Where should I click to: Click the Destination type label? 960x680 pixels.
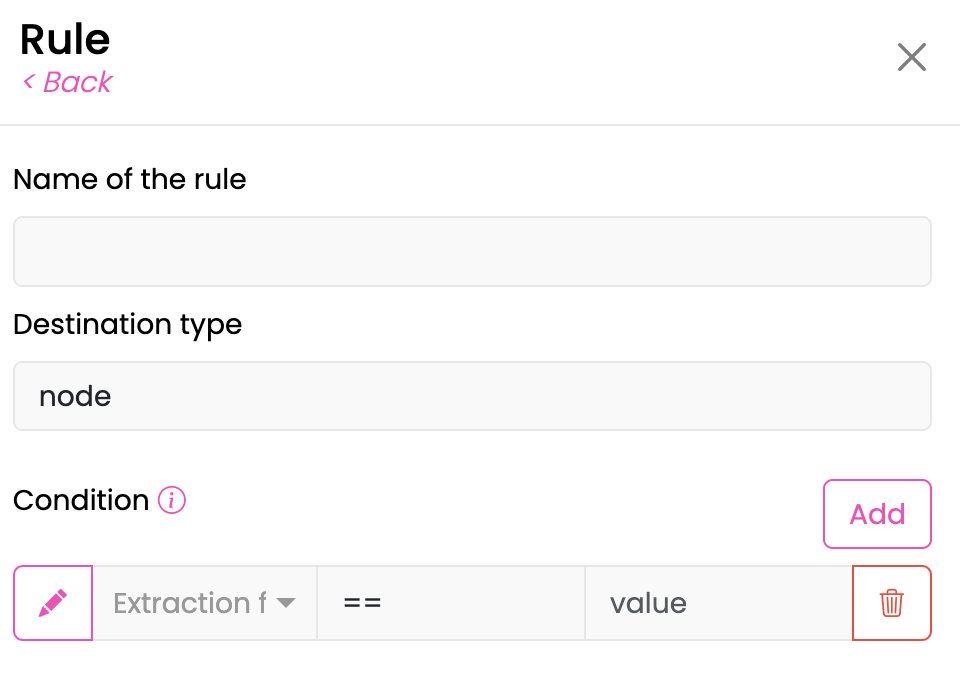pyautogui.click(x=127, y=324)
